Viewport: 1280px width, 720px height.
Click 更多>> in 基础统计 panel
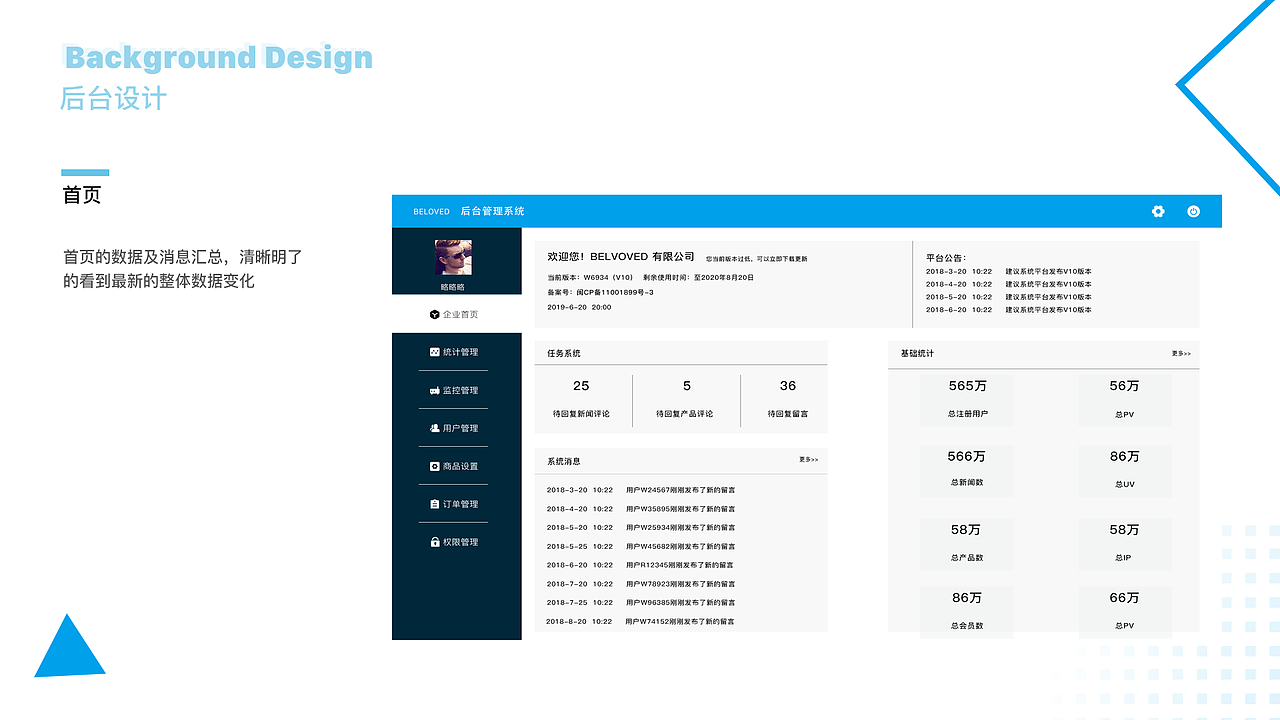[1181, 354]
